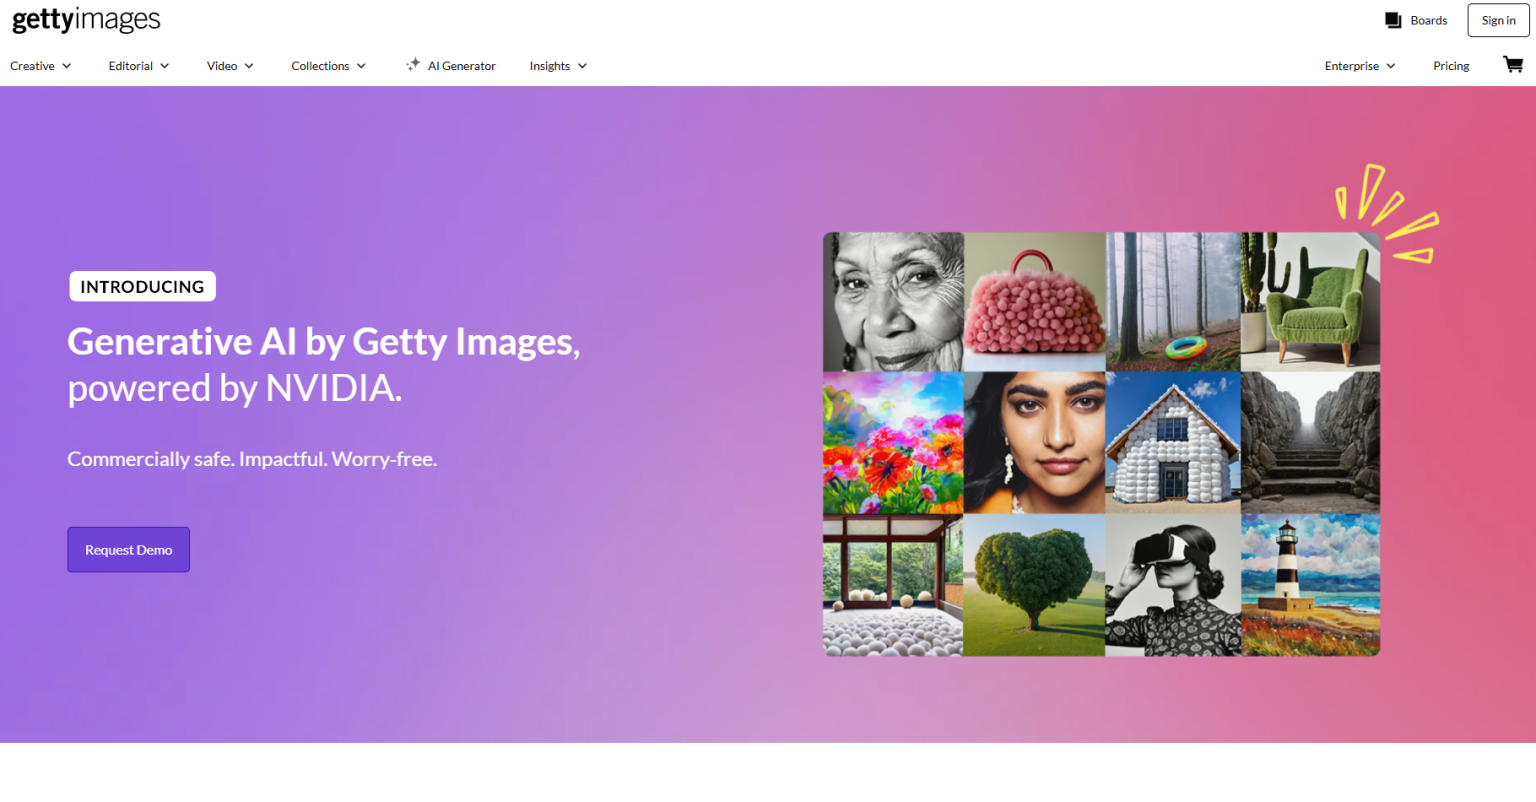Open the Enterprise dropdown

[1359, 66]
